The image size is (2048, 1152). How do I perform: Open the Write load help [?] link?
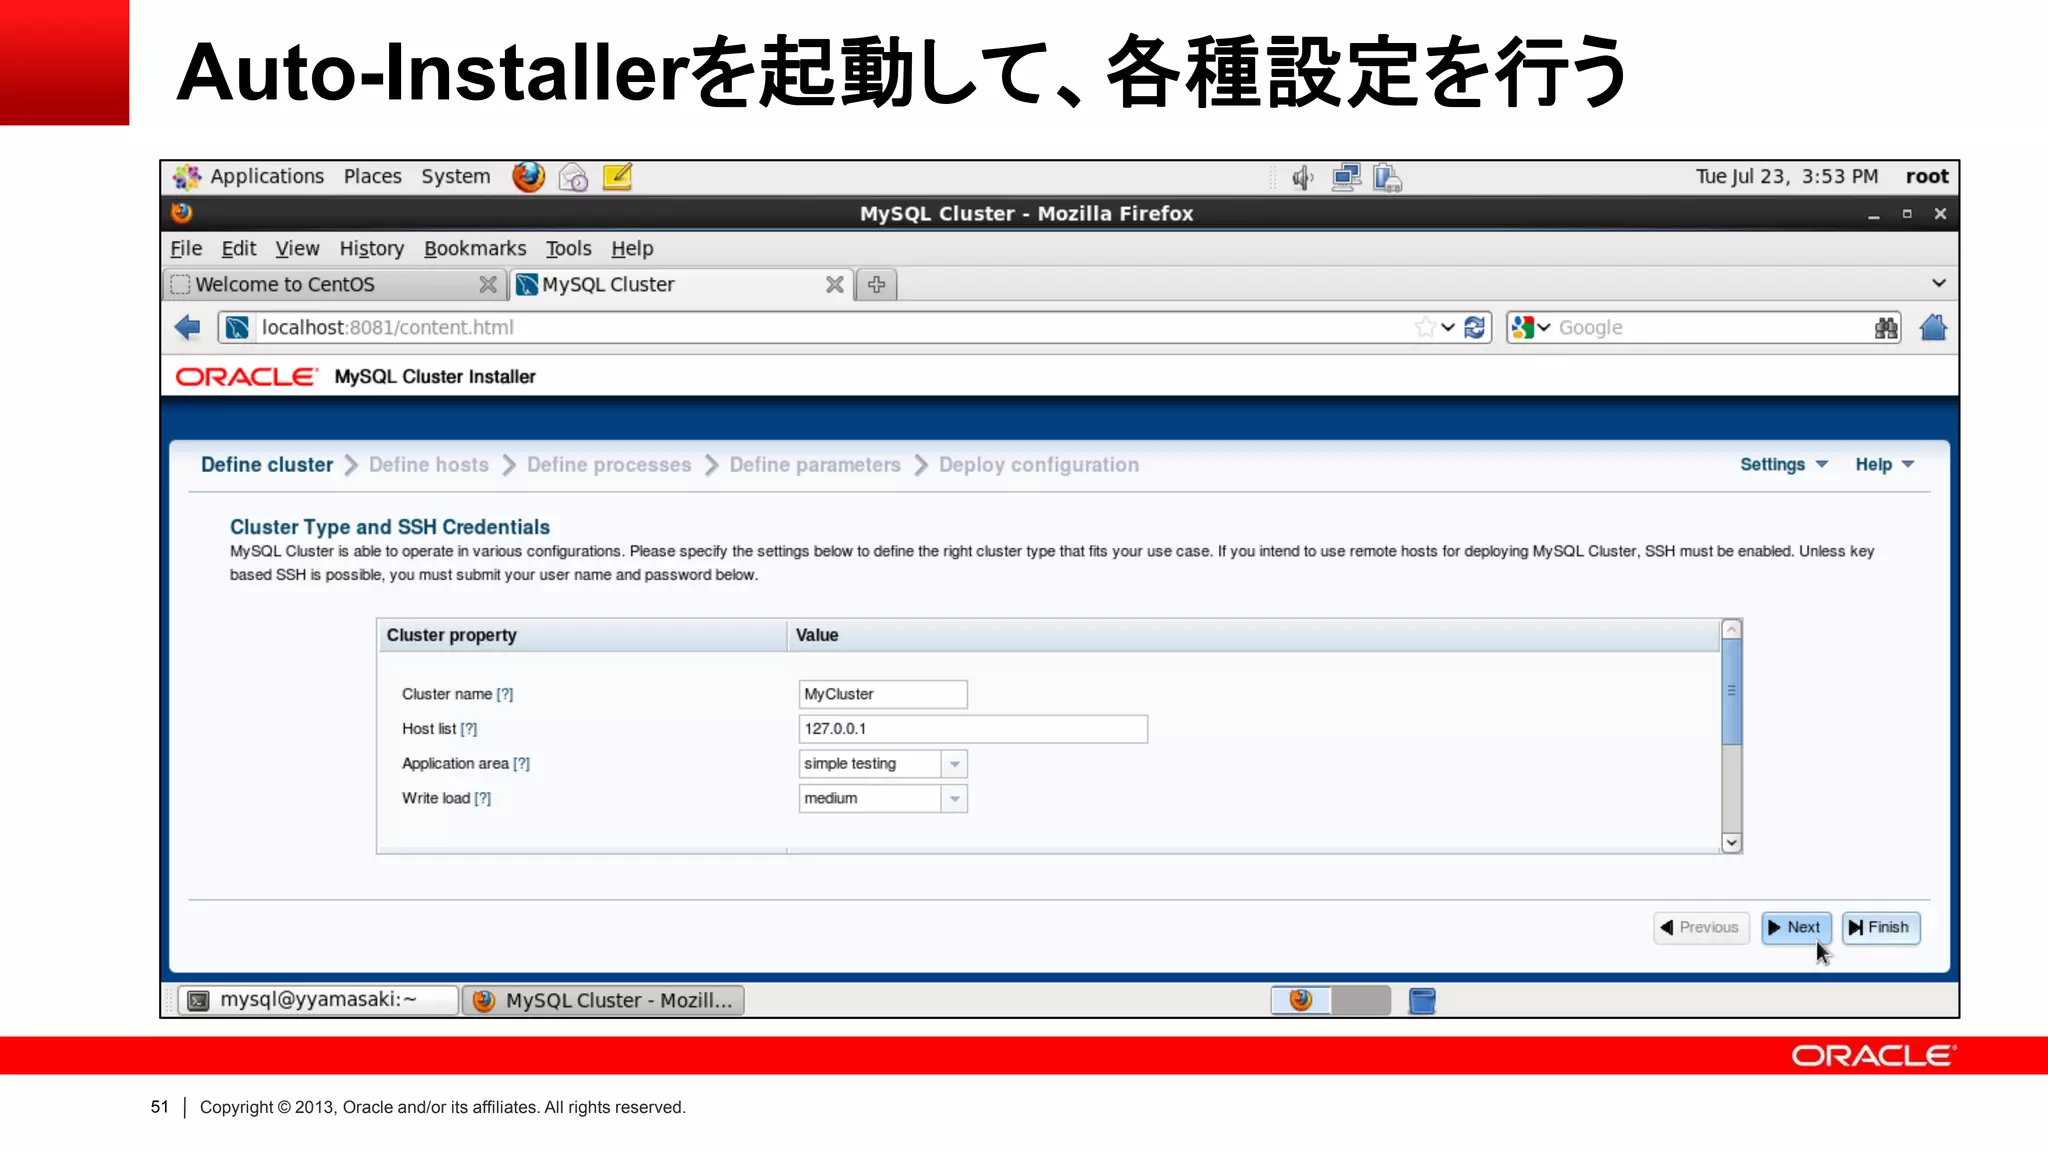483,798
